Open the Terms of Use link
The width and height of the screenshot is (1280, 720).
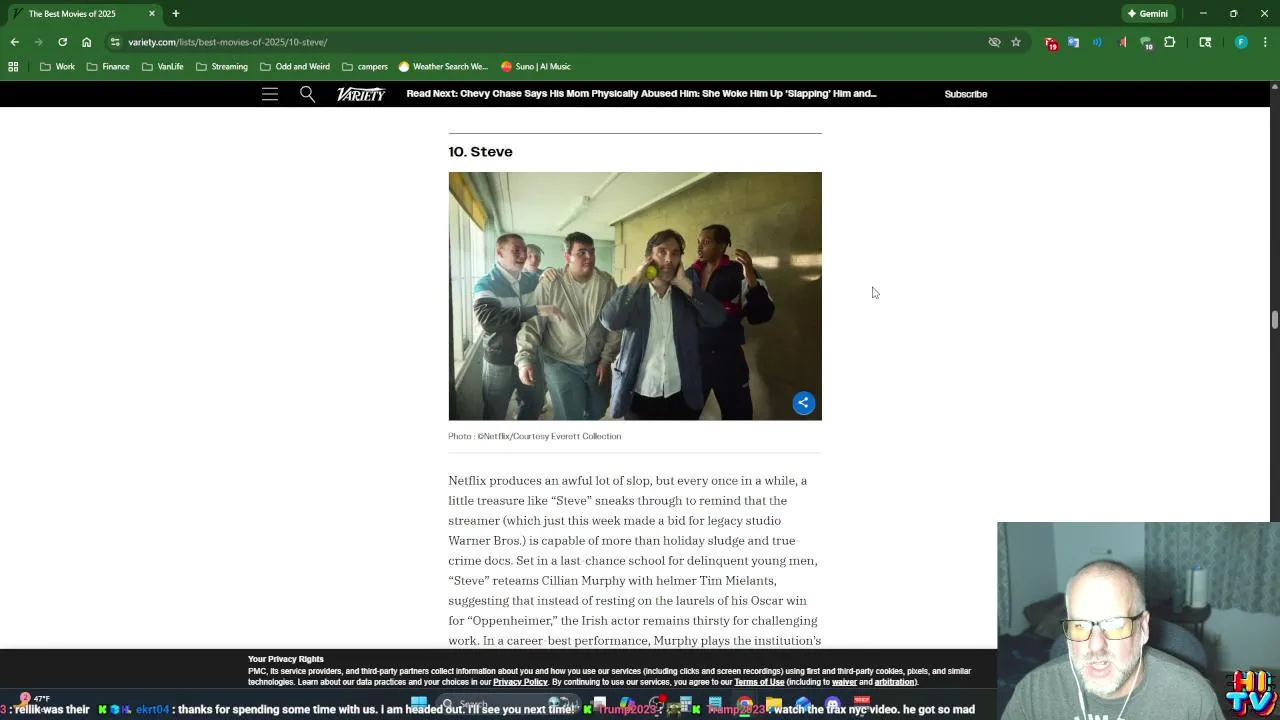759,682
